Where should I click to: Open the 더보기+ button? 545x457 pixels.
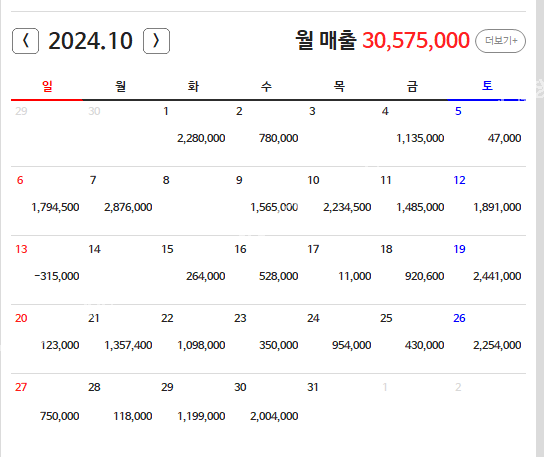coord(501,41)
